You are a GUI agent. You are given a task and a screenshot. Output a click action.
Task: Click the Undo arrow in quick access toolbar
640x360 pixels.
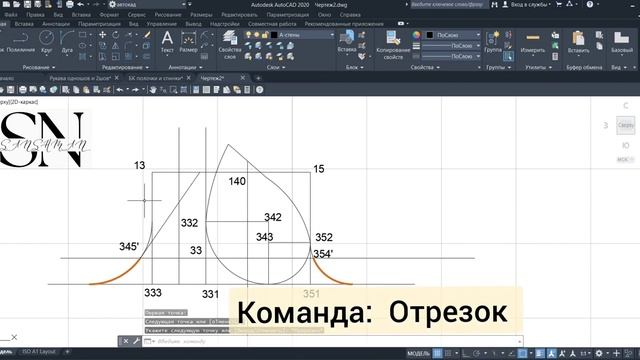(x=81, y=4)
